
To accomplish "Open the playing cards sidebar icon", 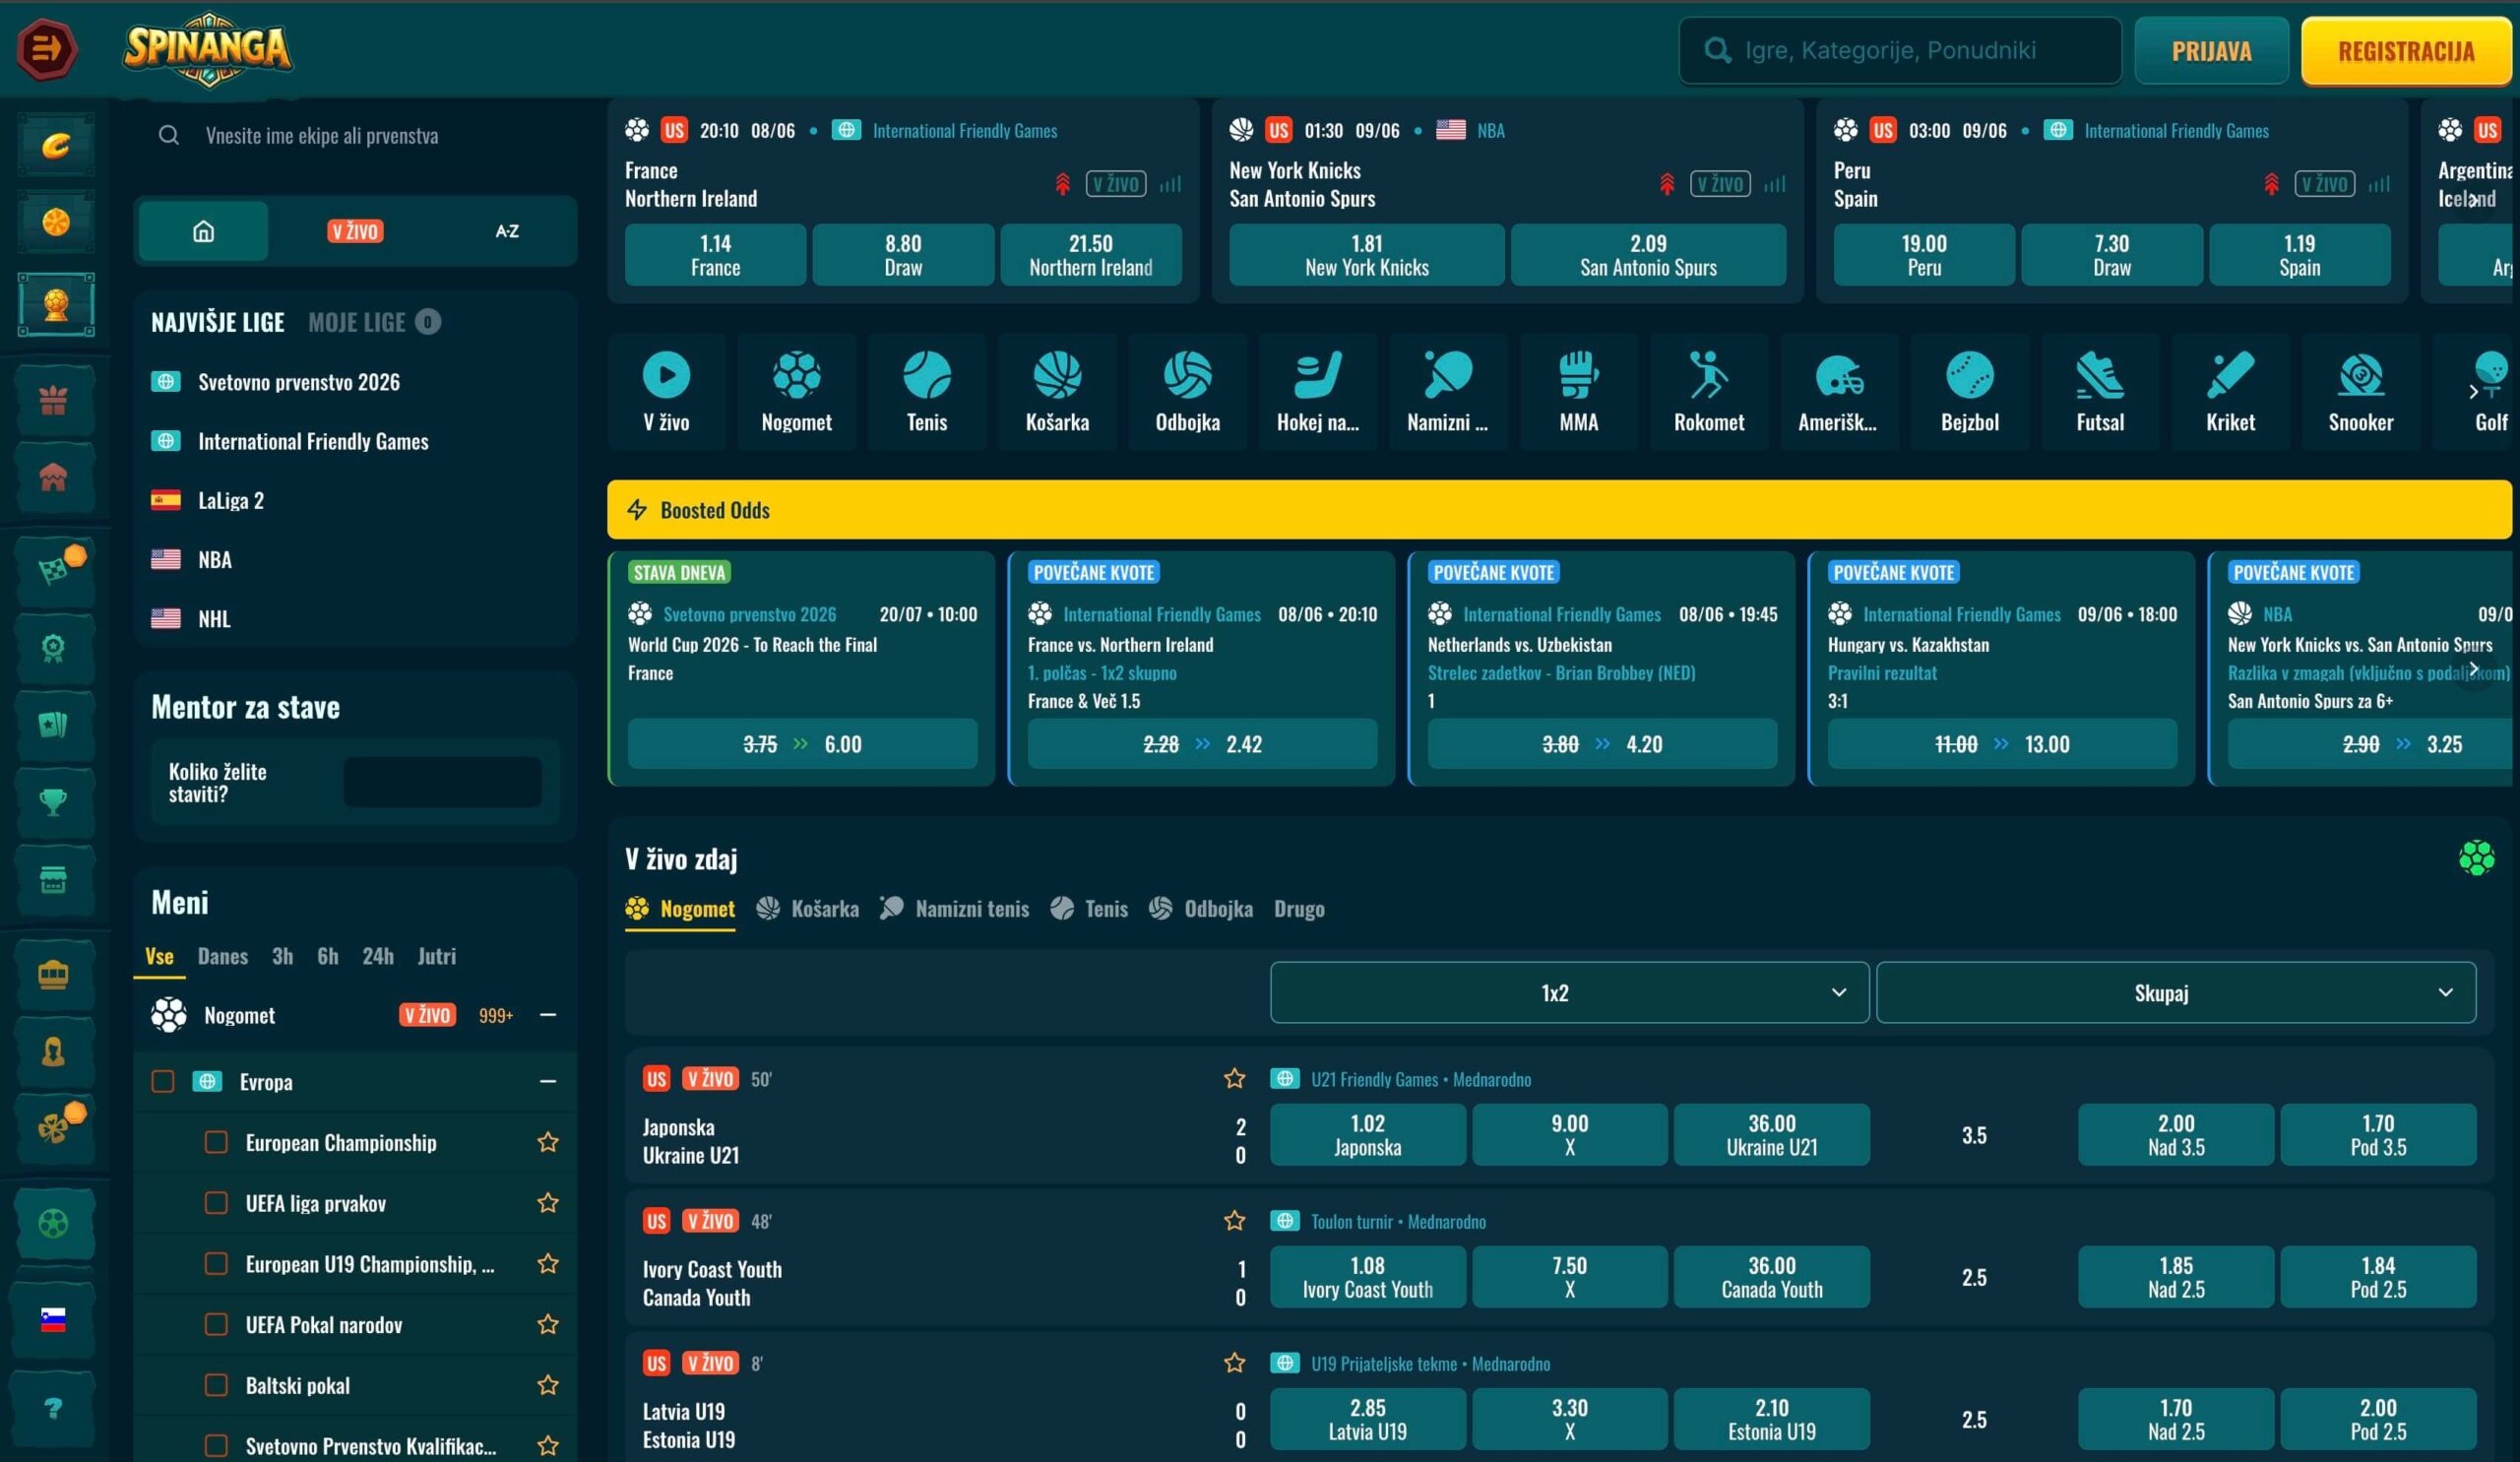I will click(x=54, y=725).
